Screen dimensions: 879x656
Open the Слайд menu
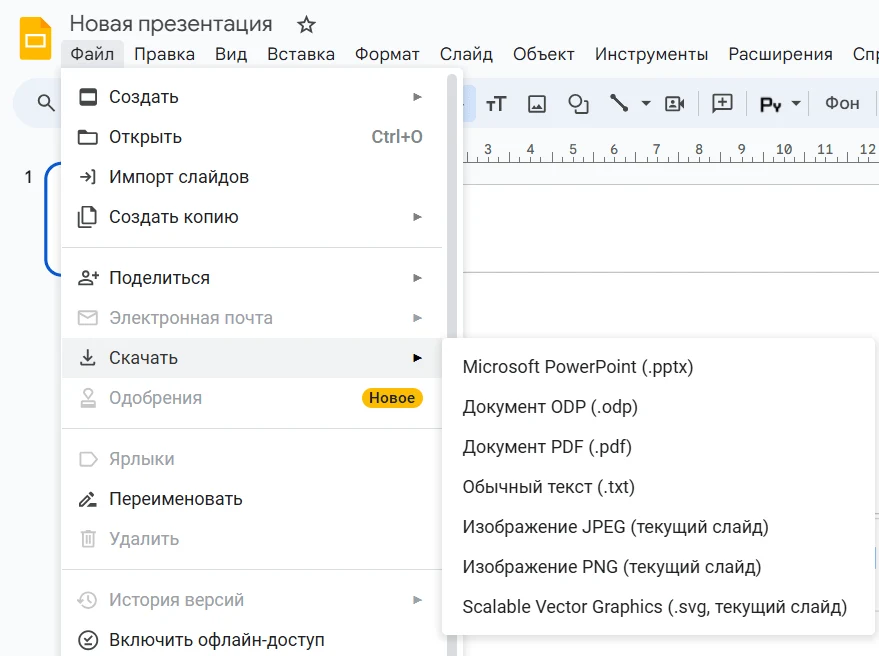[x=466, y=54]
